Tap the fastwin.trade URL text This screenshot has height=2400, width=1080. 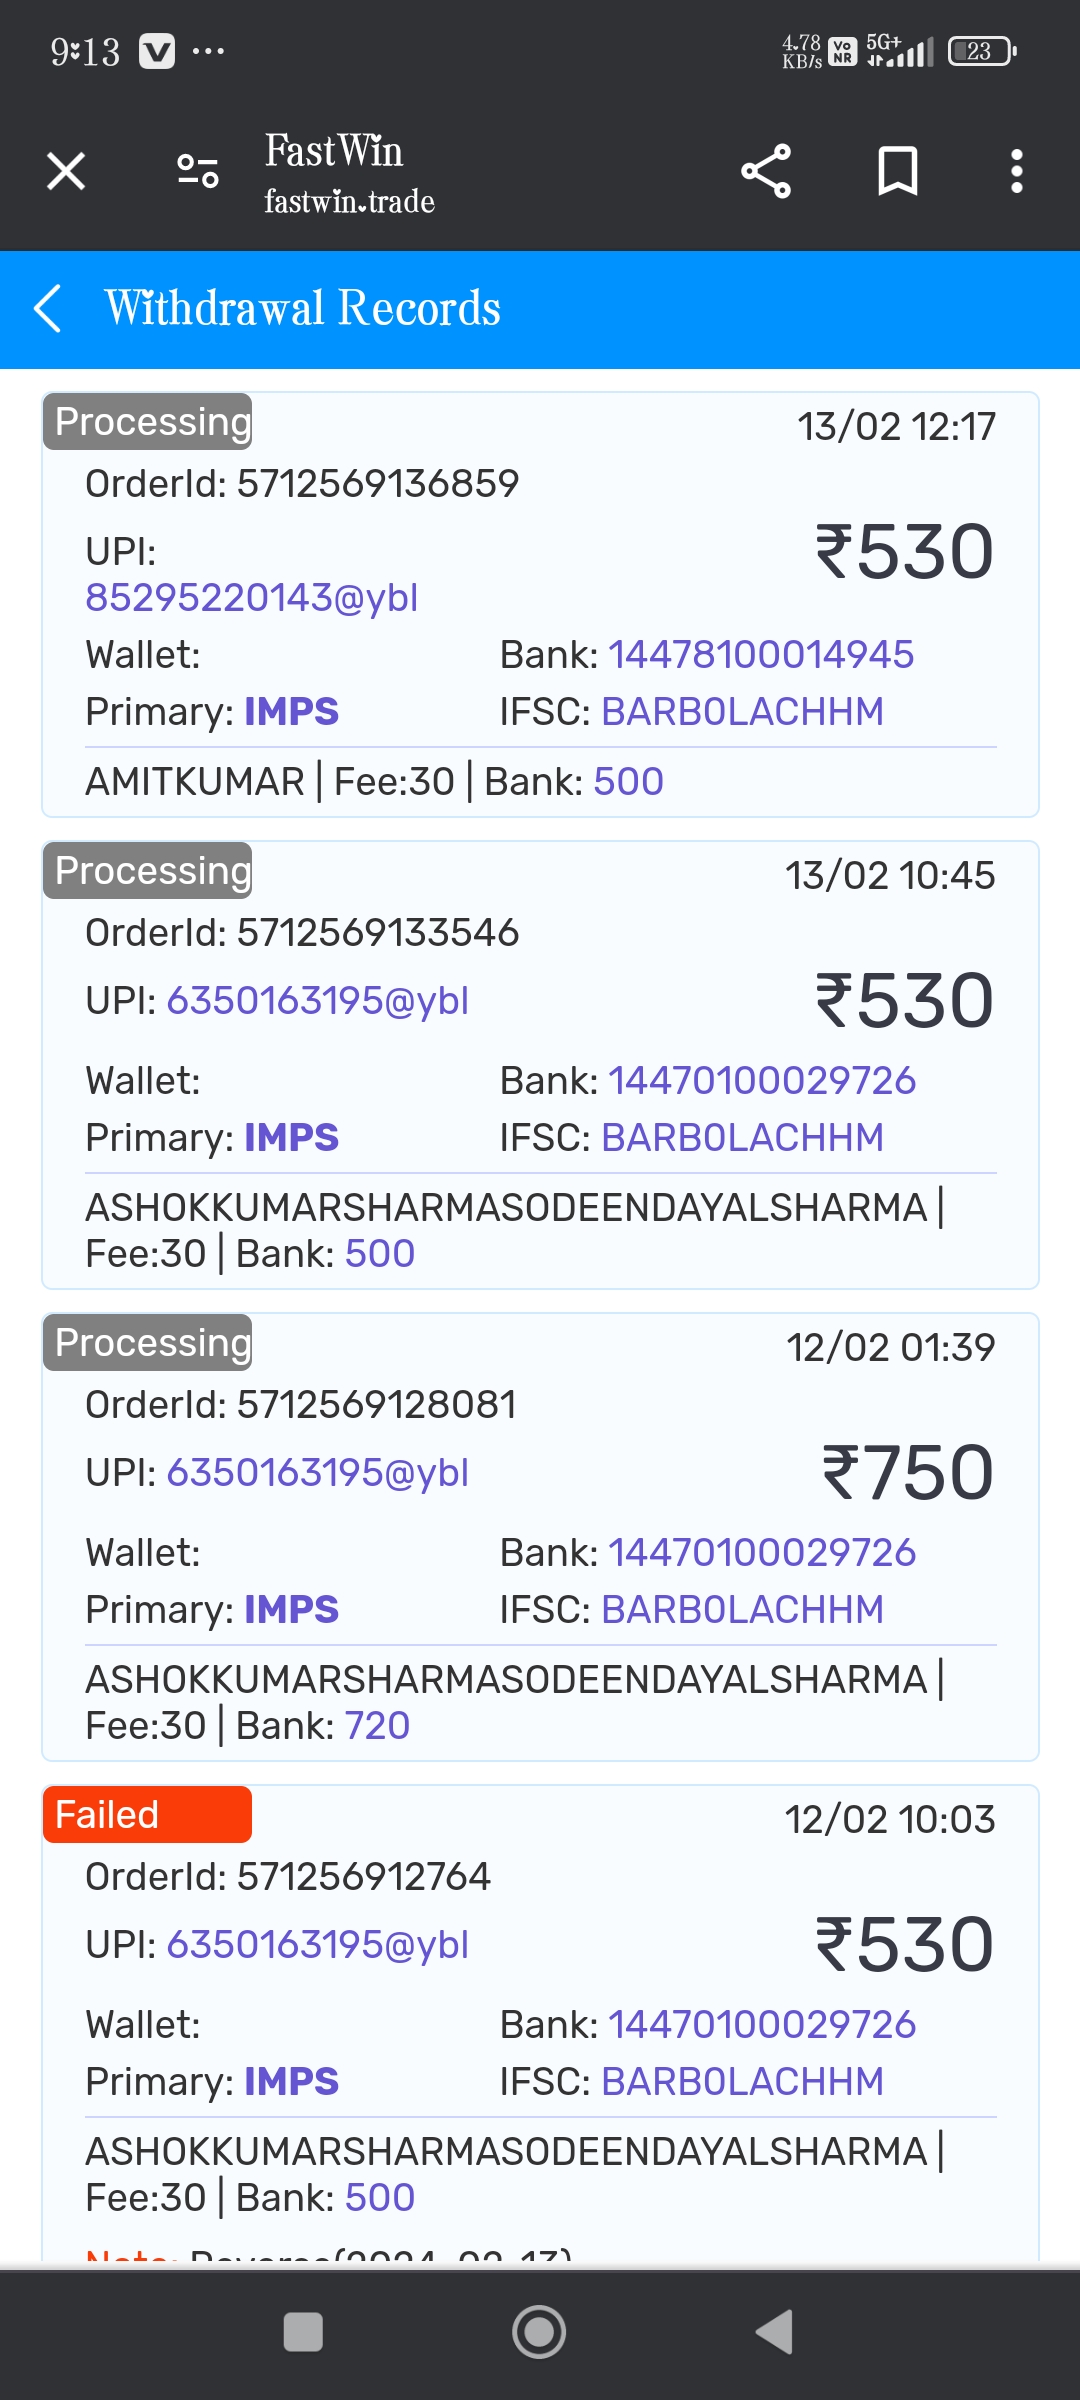(x=349, y=202)
